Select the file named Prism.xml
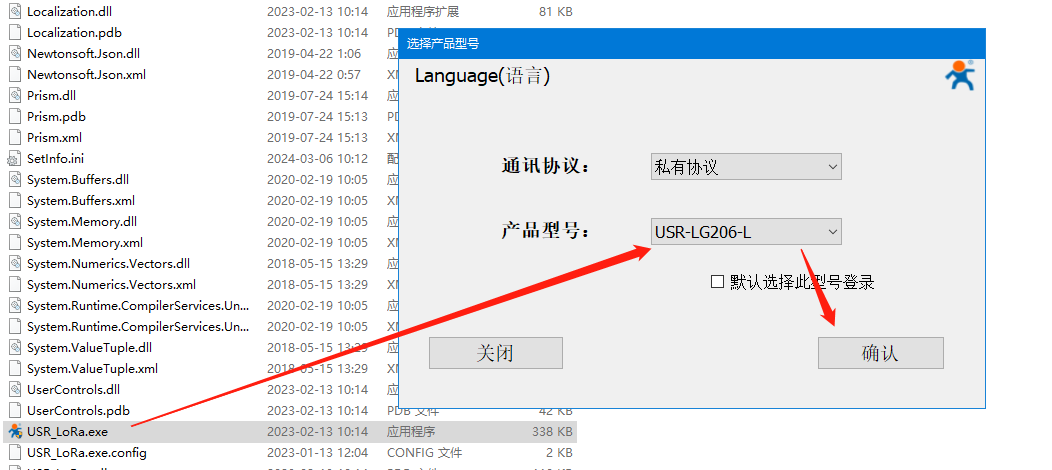Viewport: 1052px width, 470px height. (54, 137)
